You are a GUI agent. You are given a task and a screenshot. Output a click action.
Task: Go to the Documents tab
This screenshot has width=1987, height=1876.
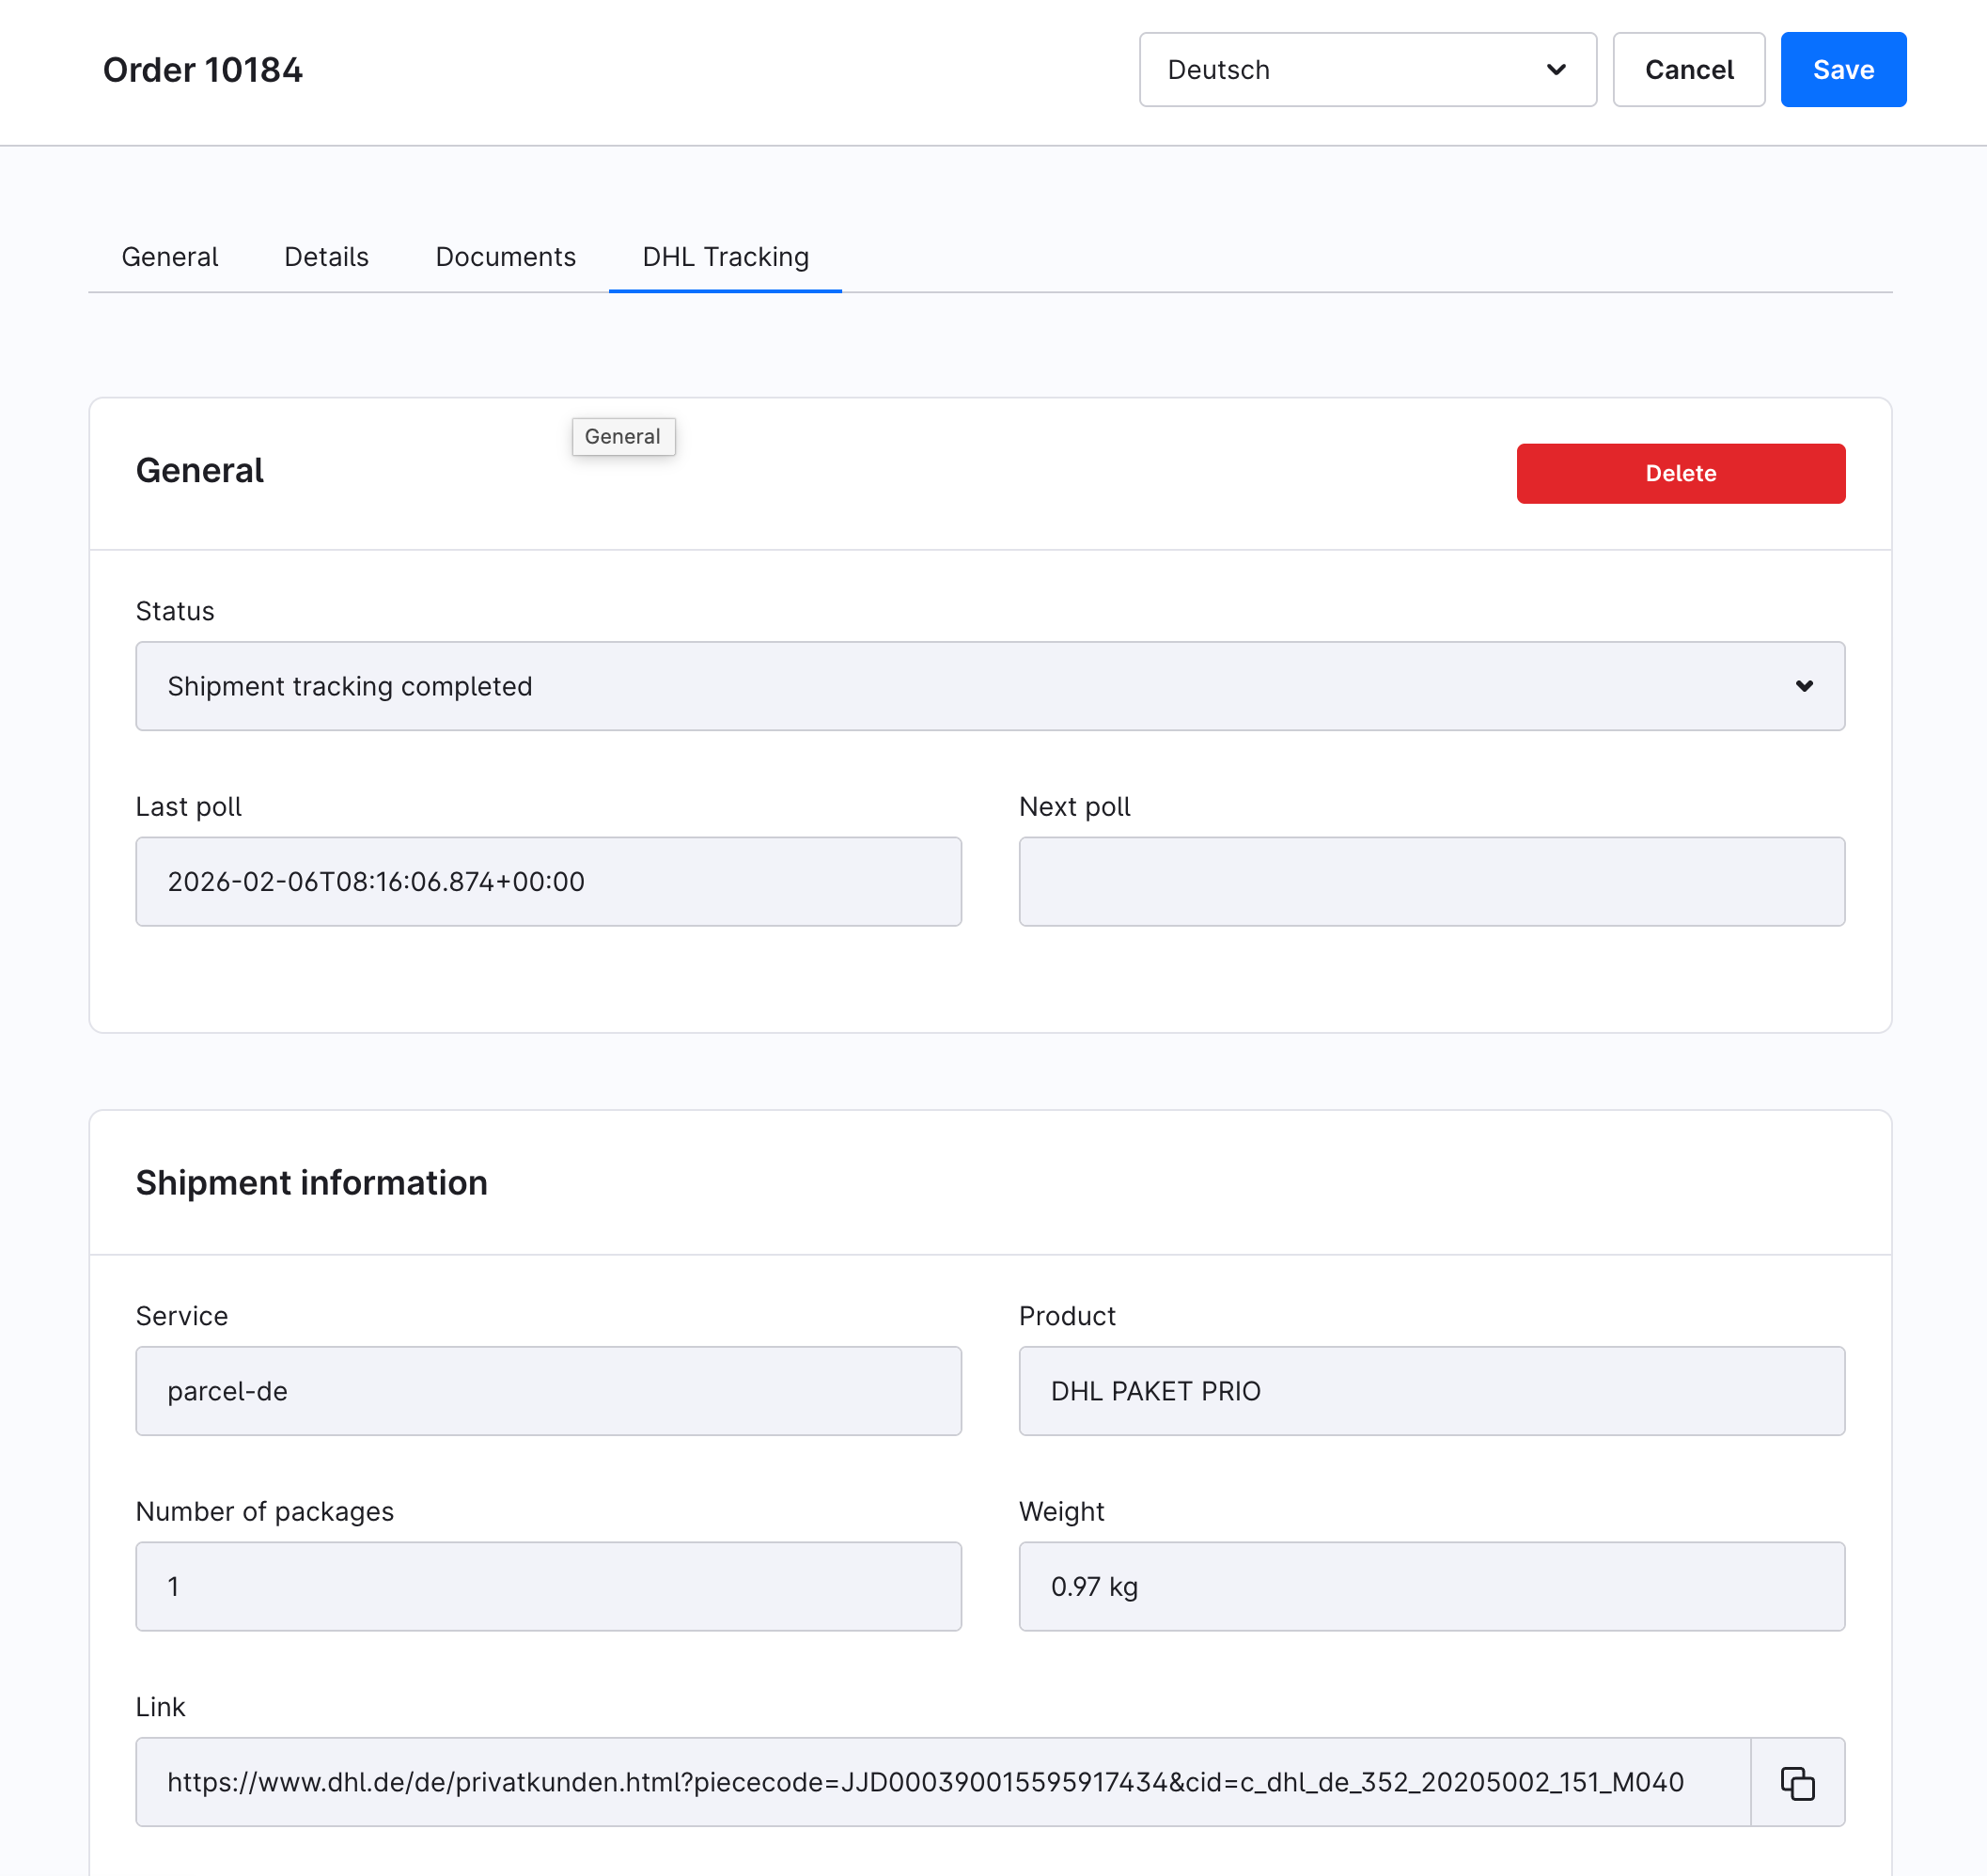pyautogui.click(x=506, y=257)
